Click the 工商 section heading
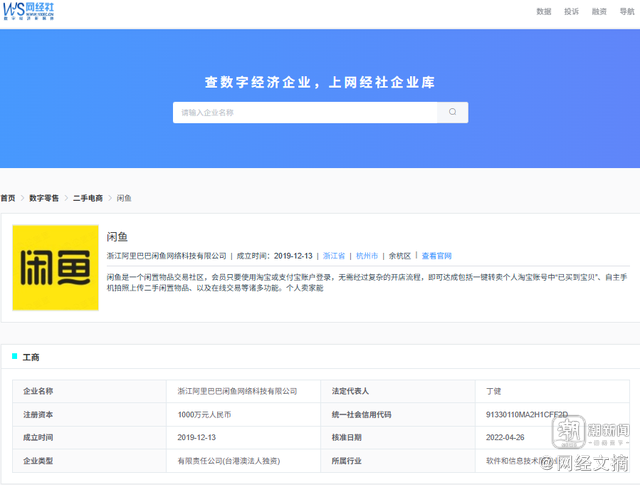This screenshot has height=485, width=640. [31, 357]
